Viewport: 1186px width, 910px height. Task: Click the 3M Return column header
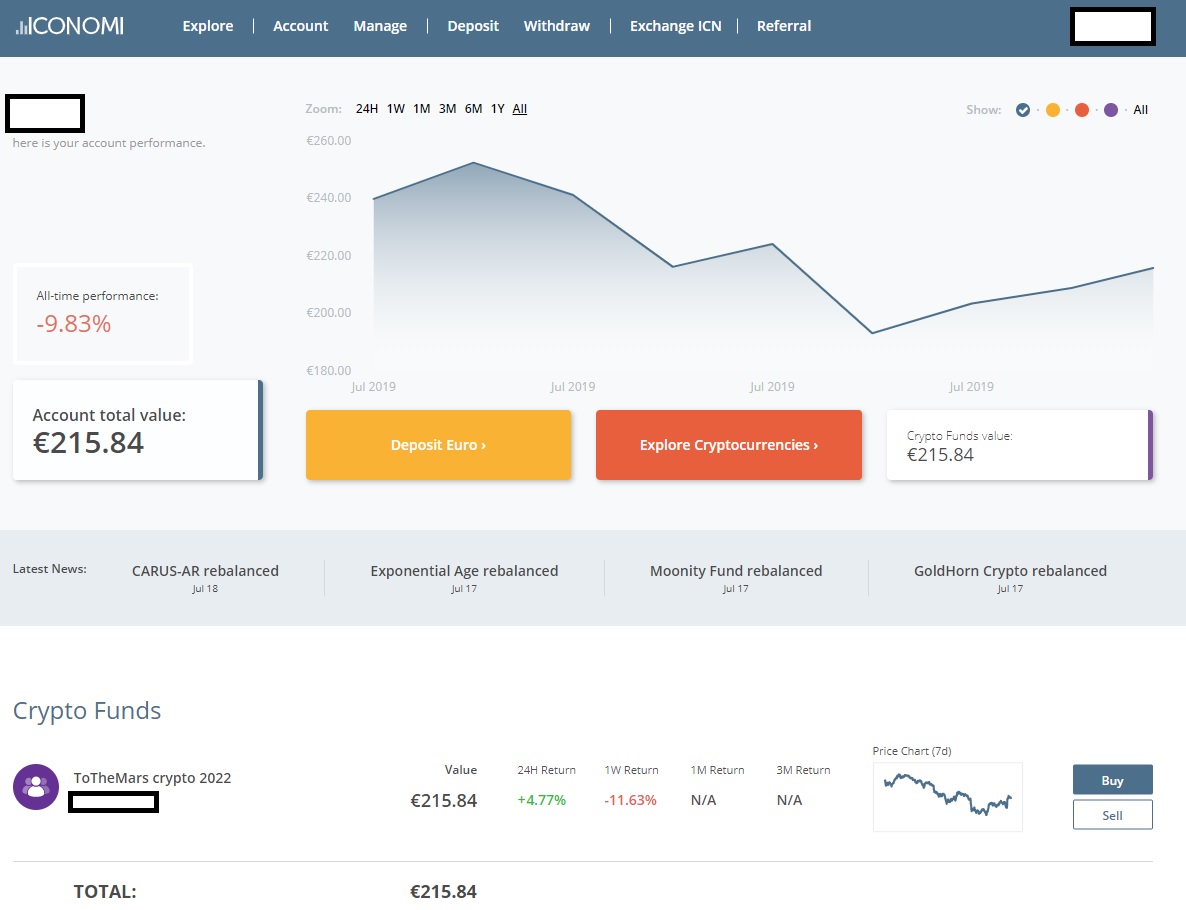tap(803, 770)
